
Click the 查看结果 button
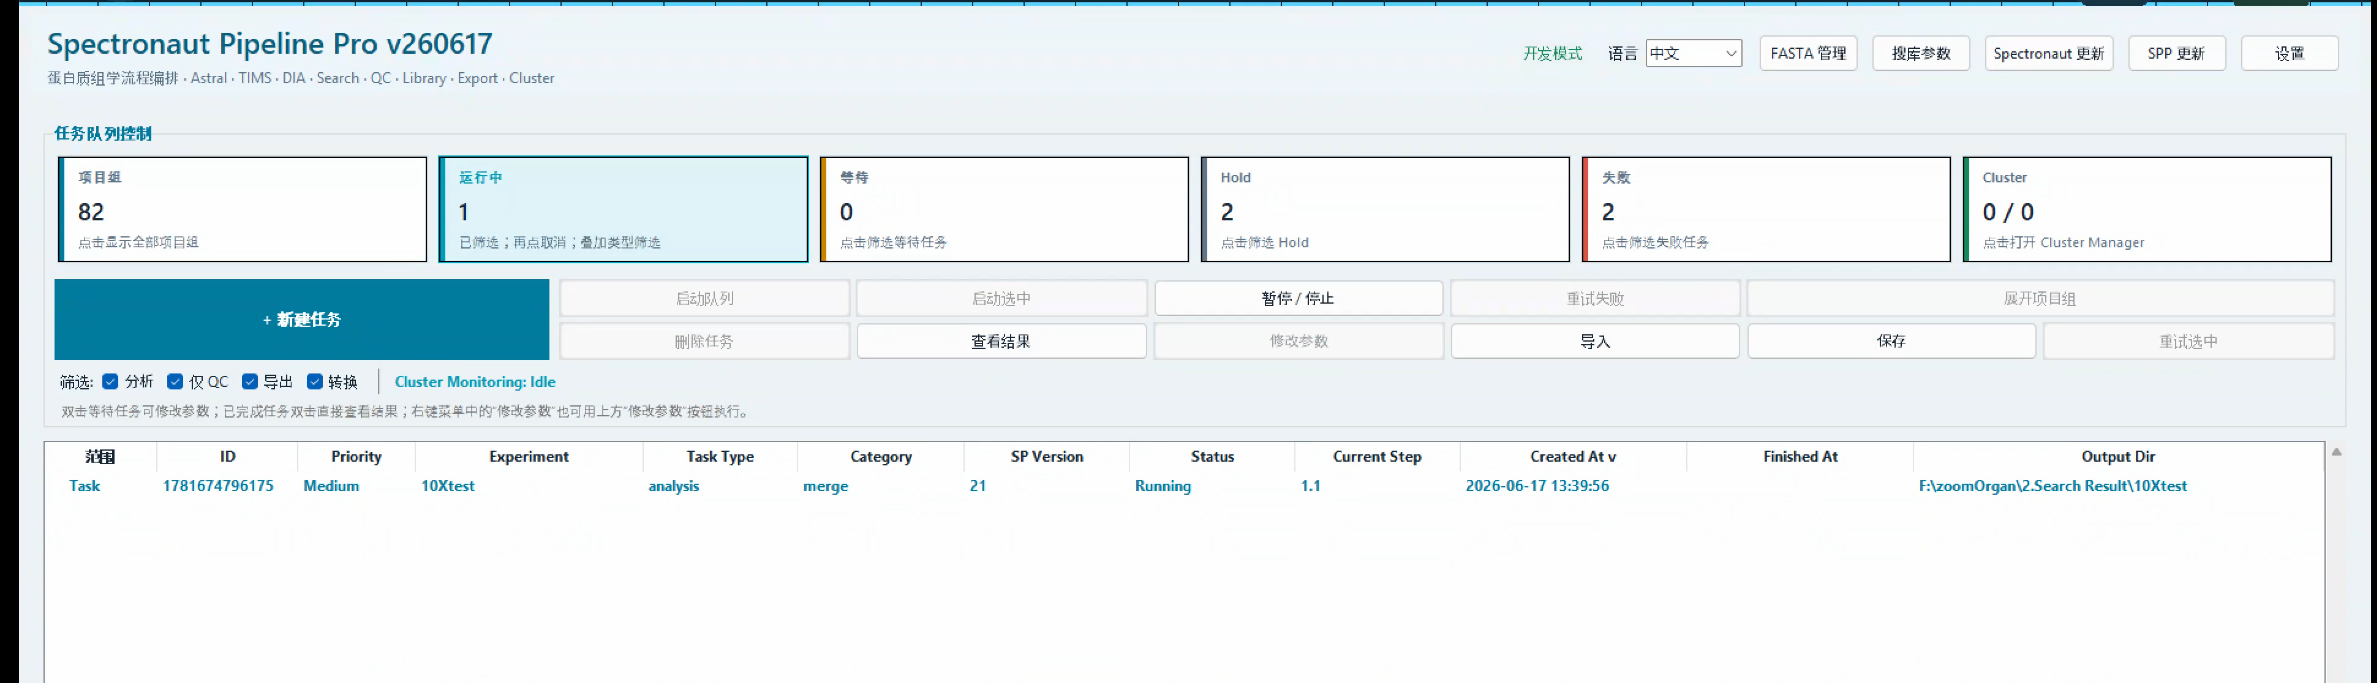pyautogui.click(x=1001, y=341)
